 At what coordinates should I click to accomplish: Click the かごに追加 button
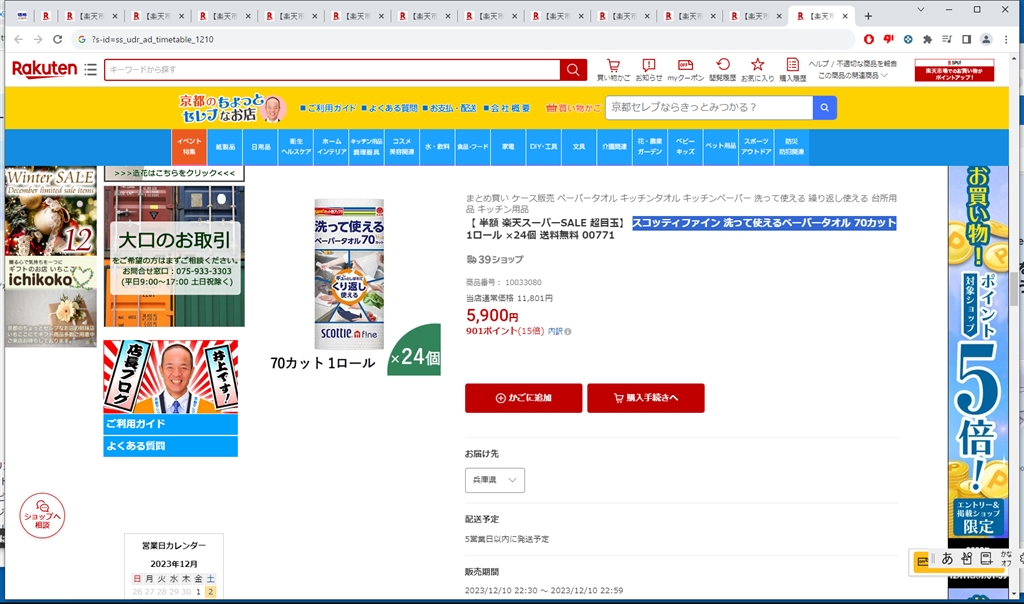(x=523, y=398)
